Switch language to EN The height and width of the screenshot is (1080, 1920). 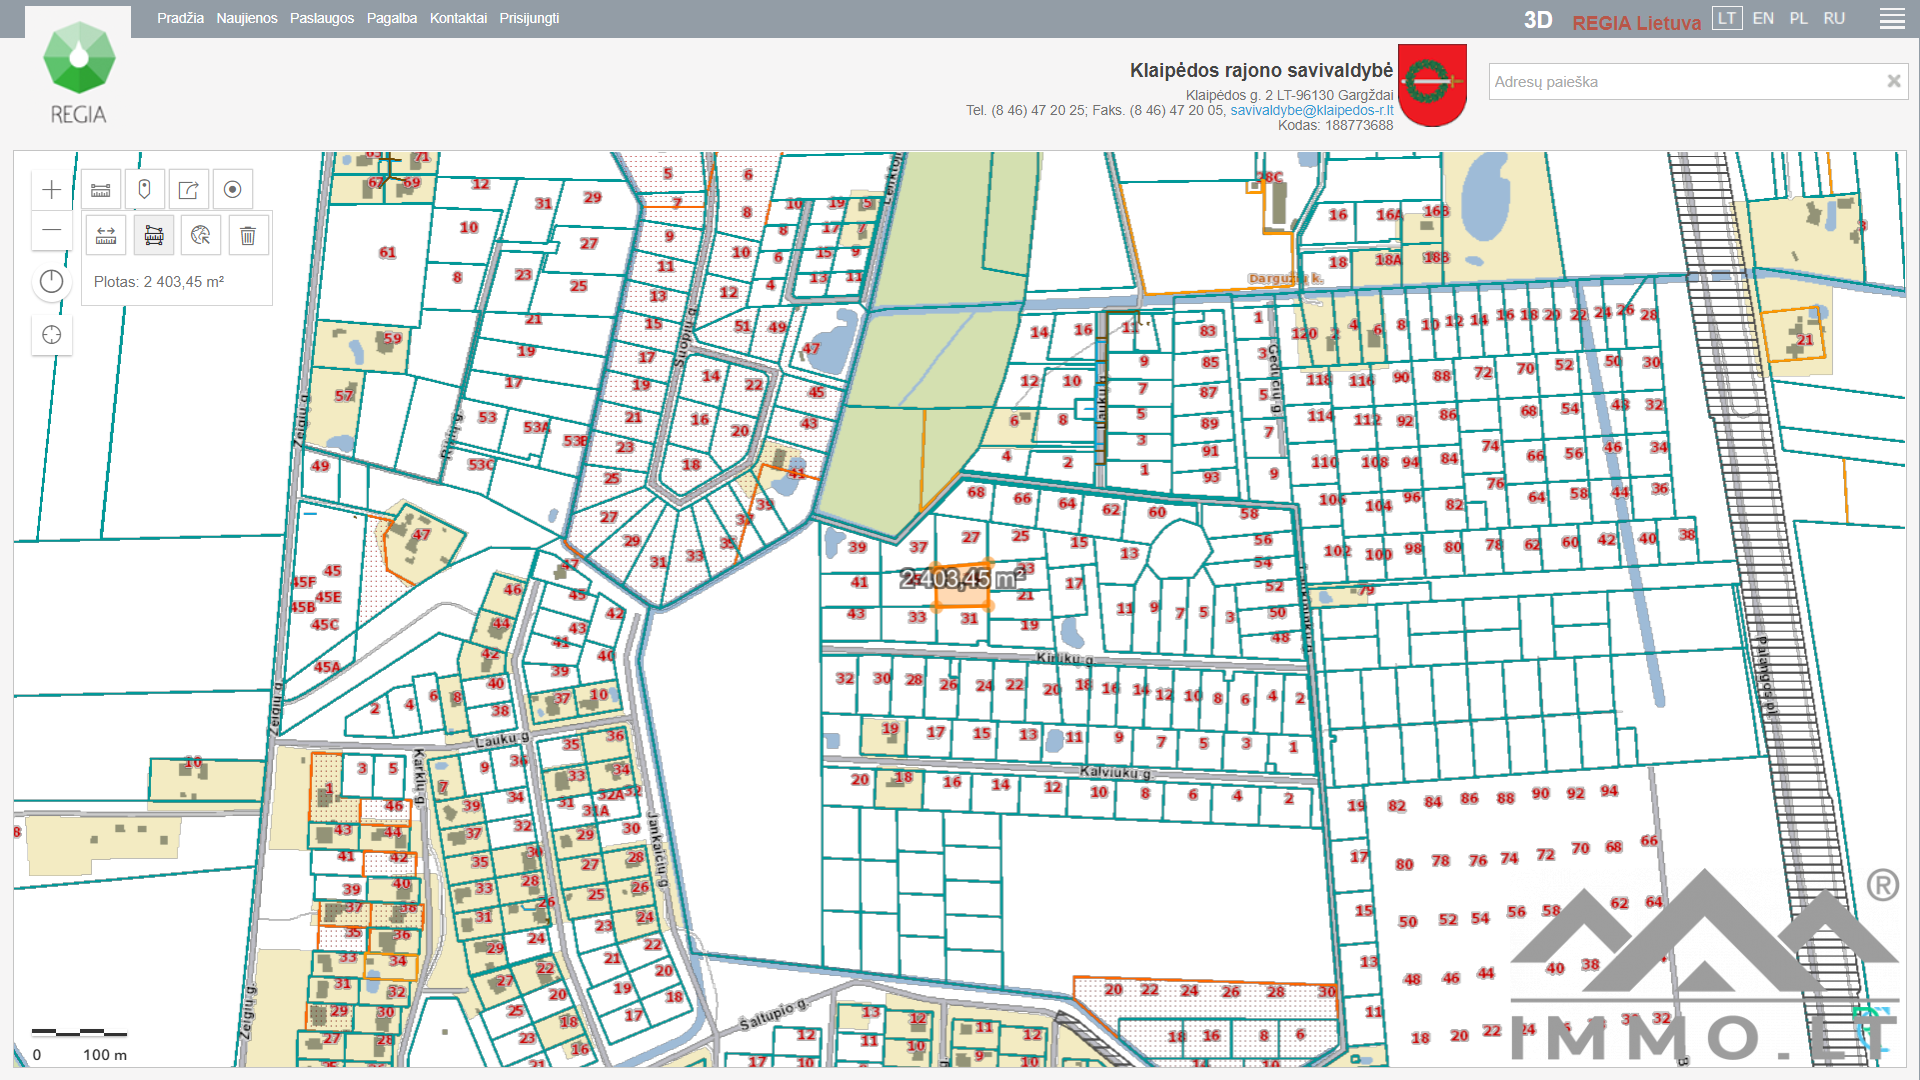tap(1763, 18)
